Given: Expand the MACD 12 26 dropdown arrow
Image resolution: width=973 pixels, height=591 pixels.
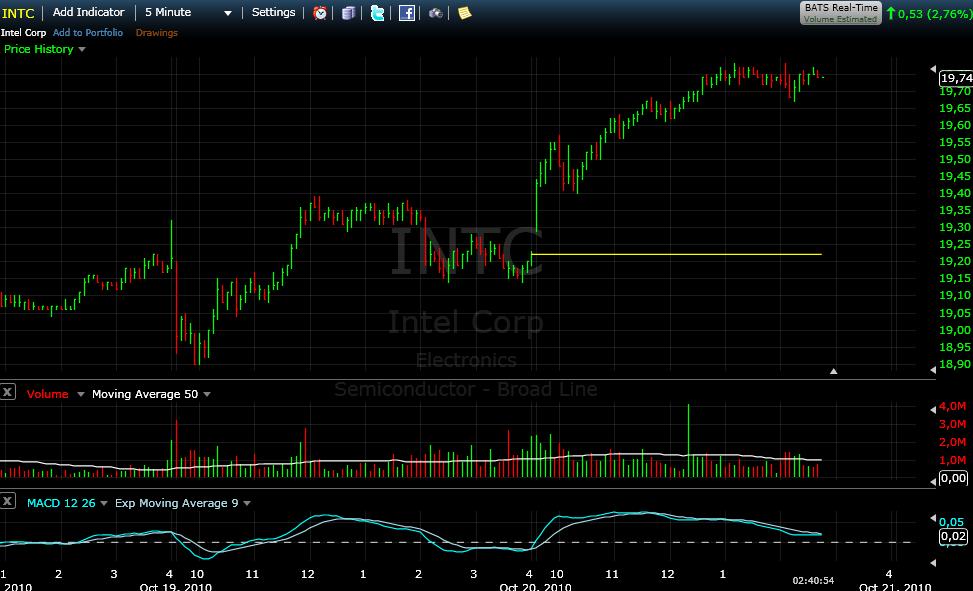Looking at the screenshot, I should tap(104, 503).
